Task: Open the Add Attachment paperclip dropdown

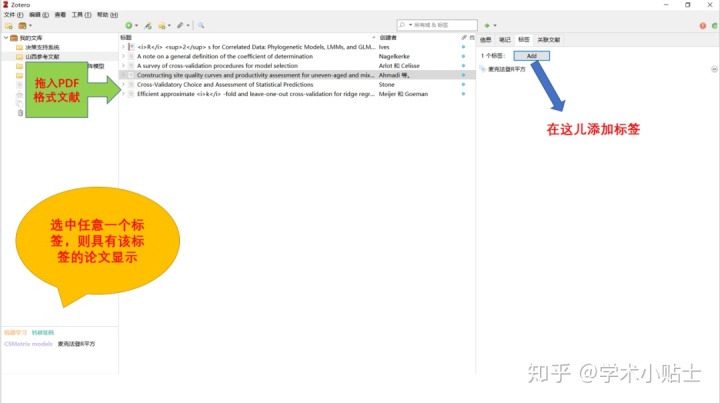Action: click(x=183, y=26)
